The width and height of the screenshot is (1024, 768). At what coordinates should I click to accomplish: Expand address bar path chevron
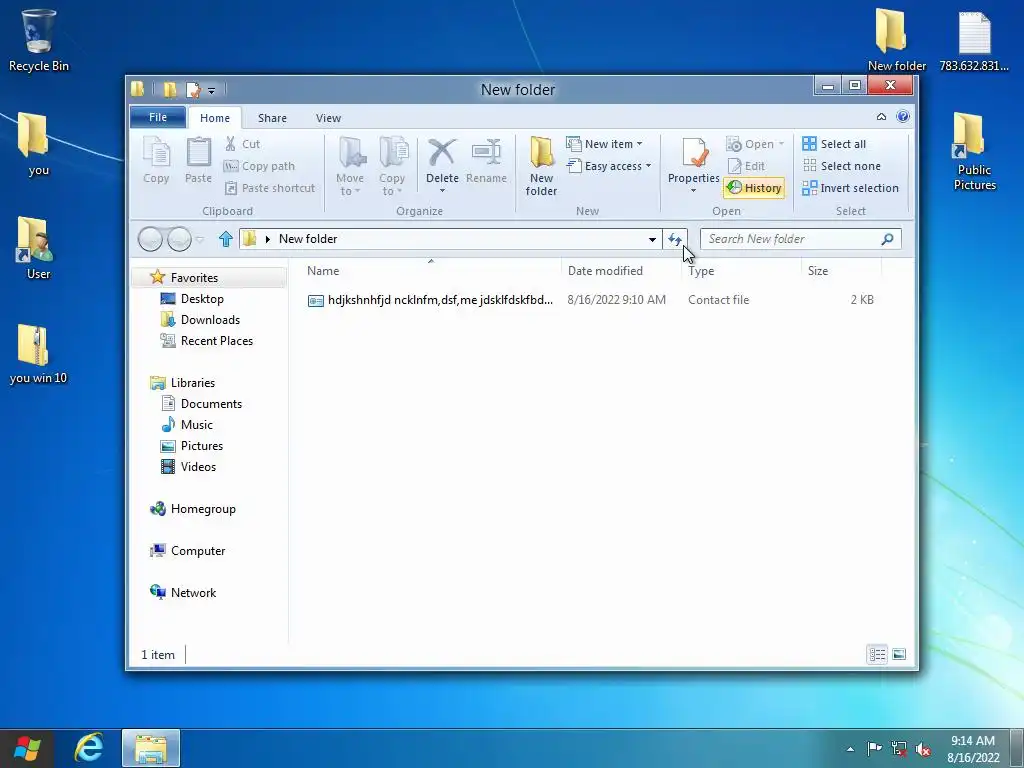pos(268,239)
